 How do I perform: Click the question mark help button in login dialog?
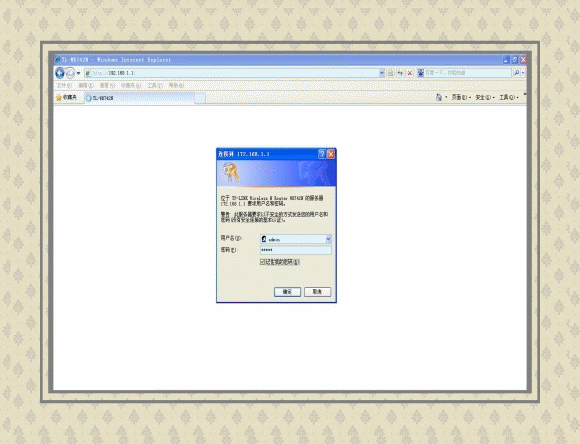322,154
